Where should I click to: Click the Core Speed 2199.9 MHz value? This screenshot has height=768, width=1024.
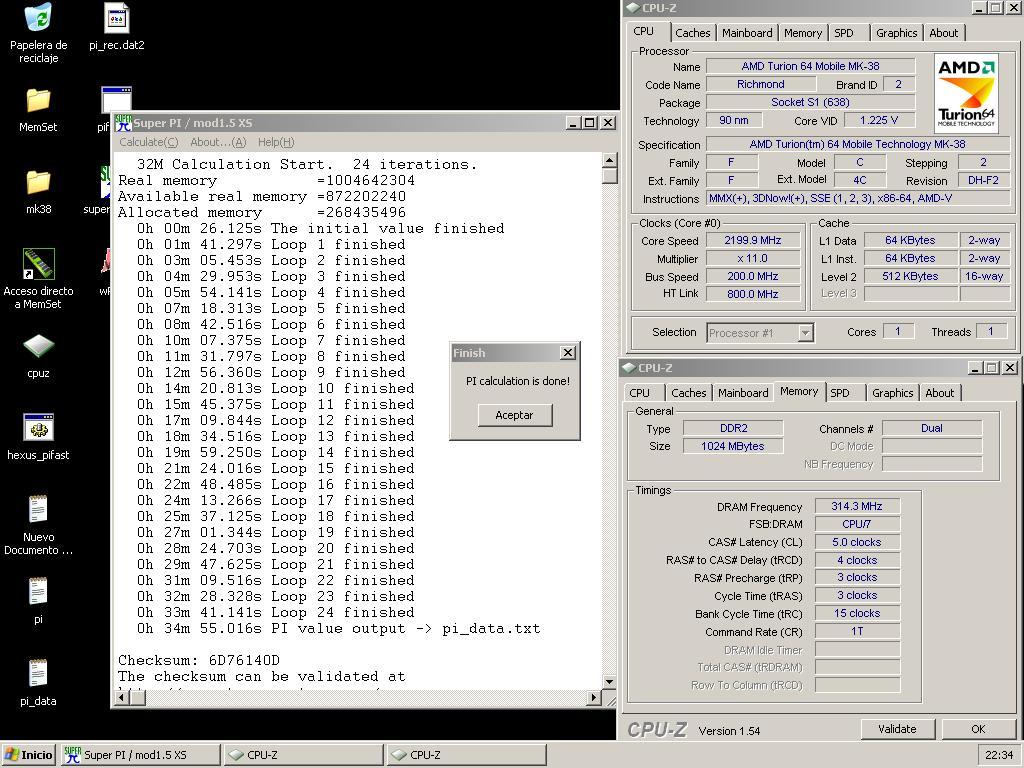click(753, 240)
